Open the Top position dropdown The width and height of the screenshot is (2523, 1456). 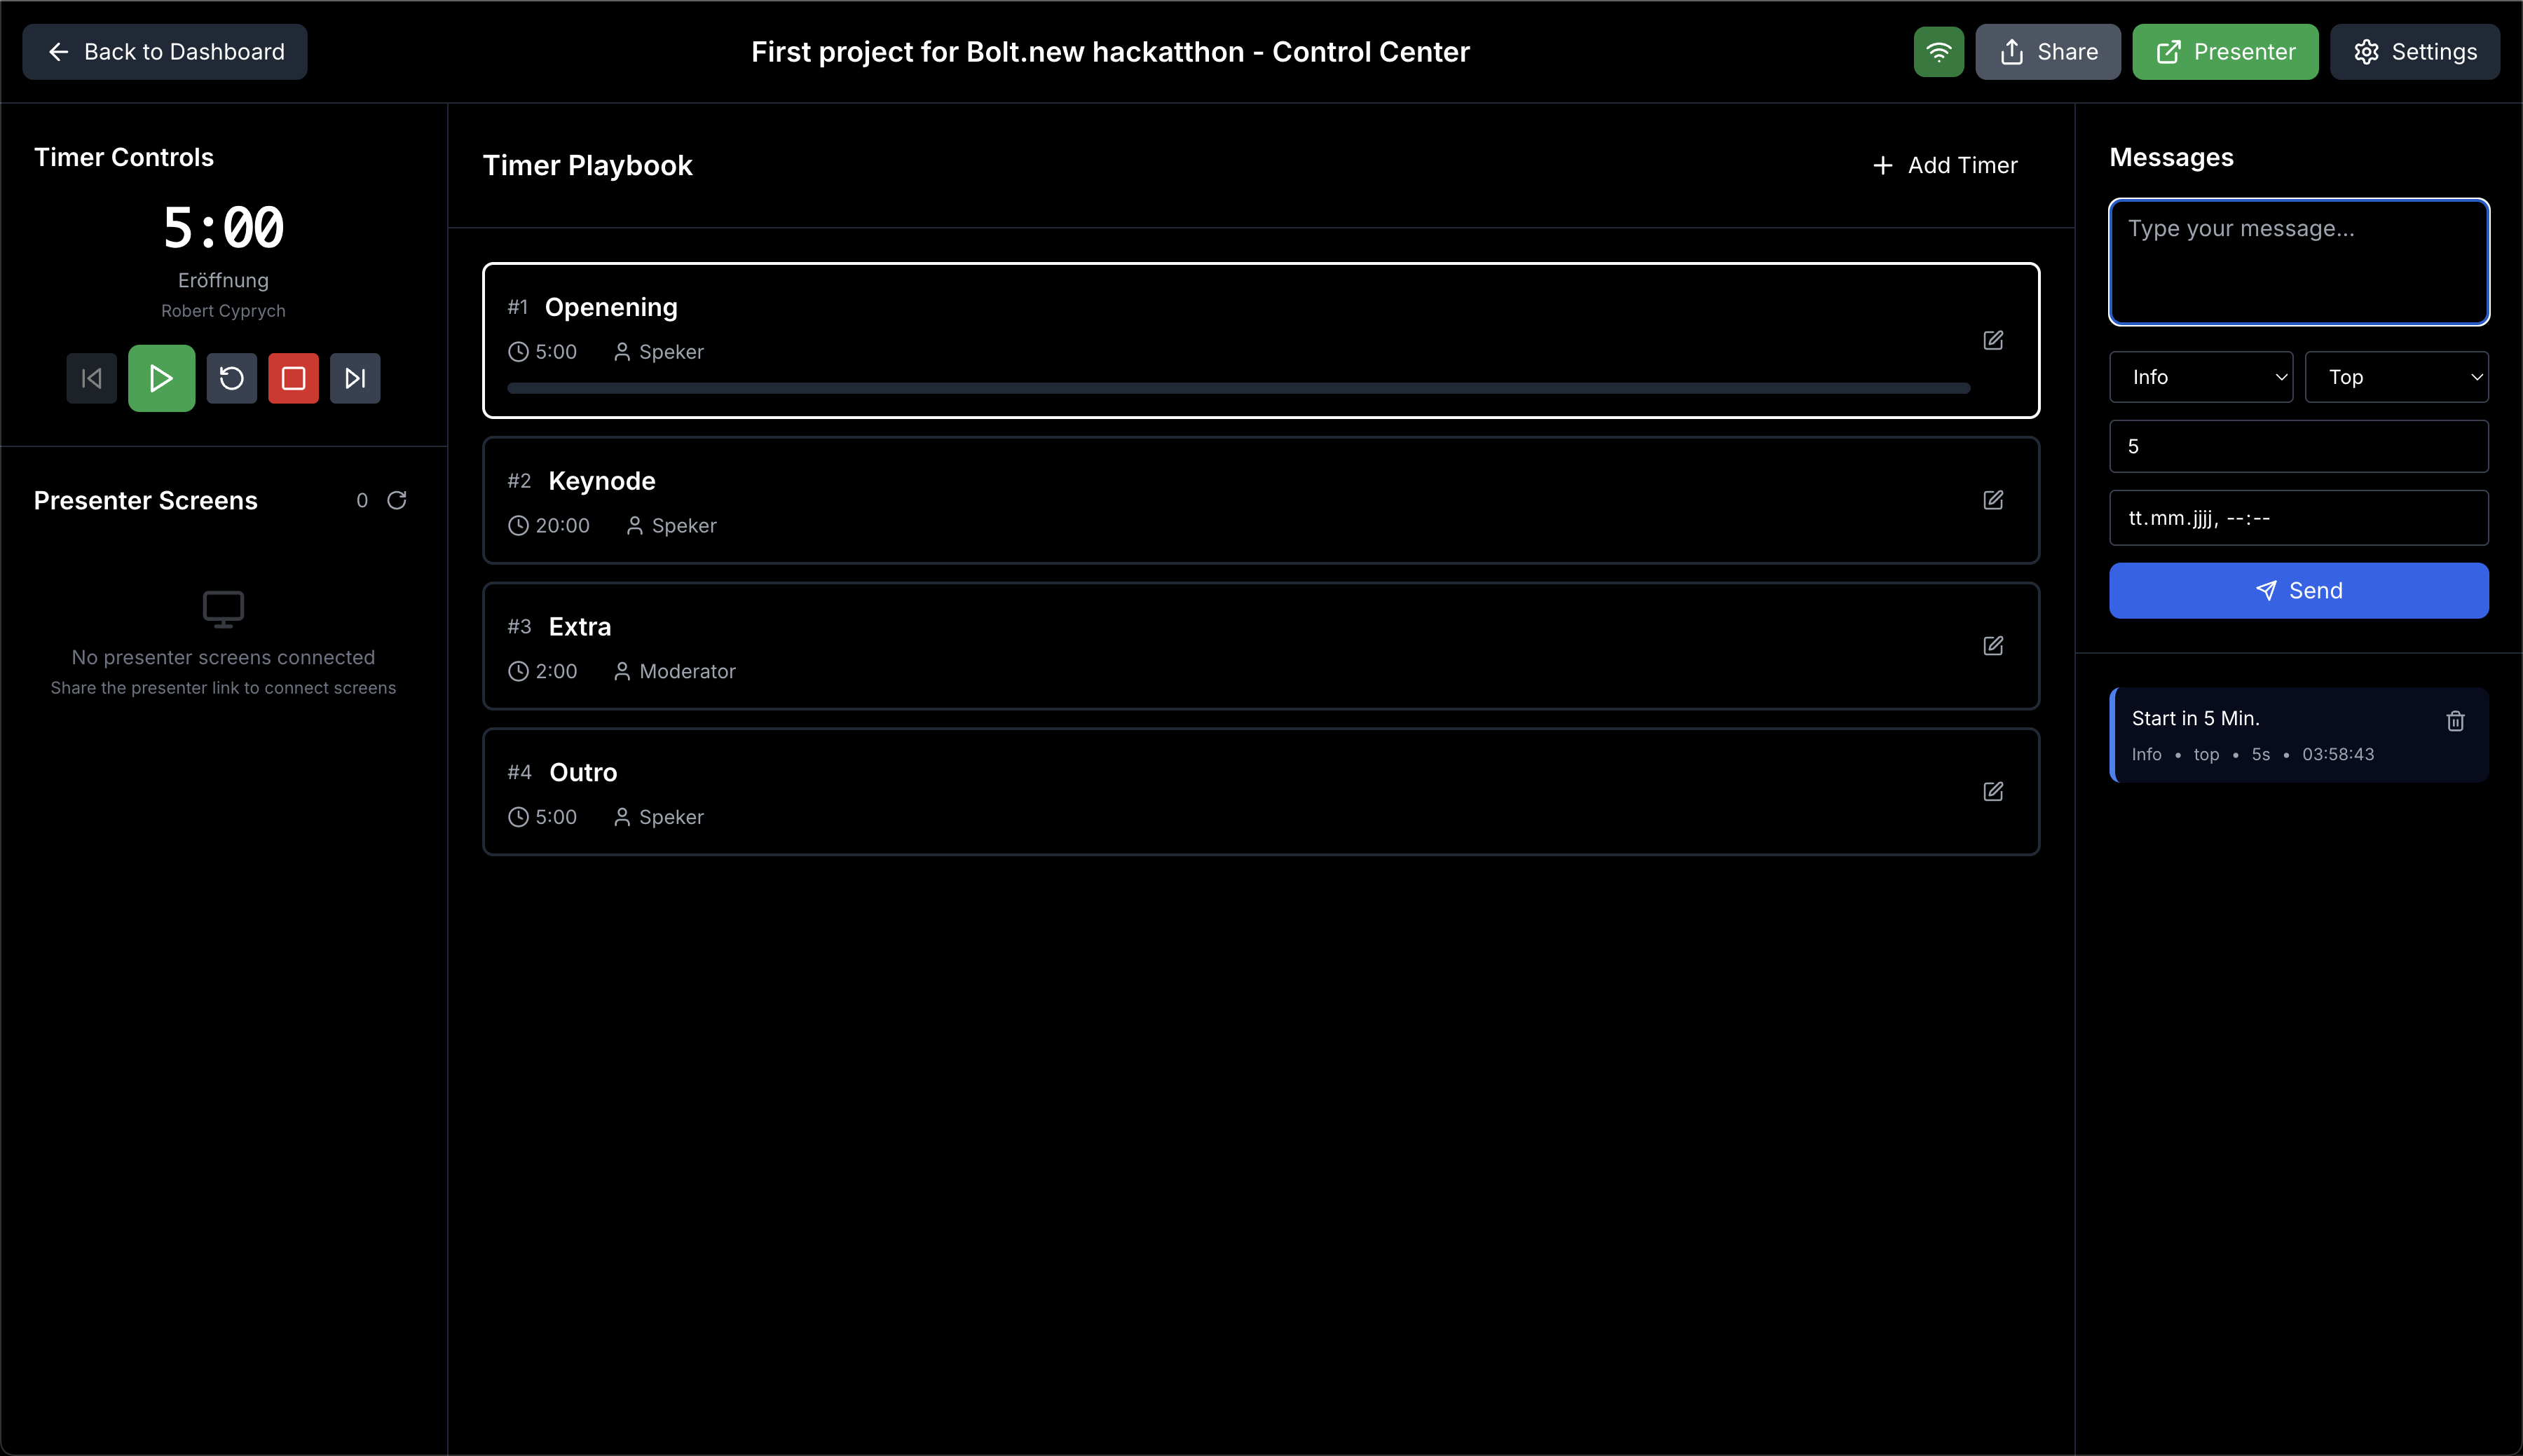coord(2396,377)
